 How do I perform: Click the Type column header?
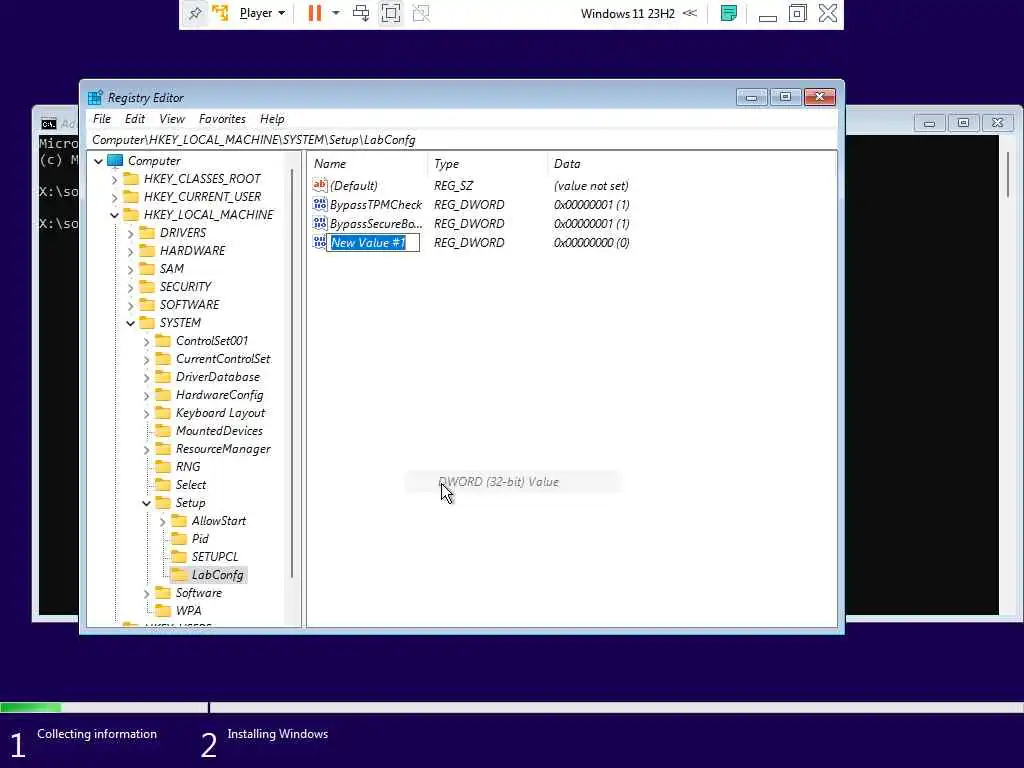coord(487,164)
